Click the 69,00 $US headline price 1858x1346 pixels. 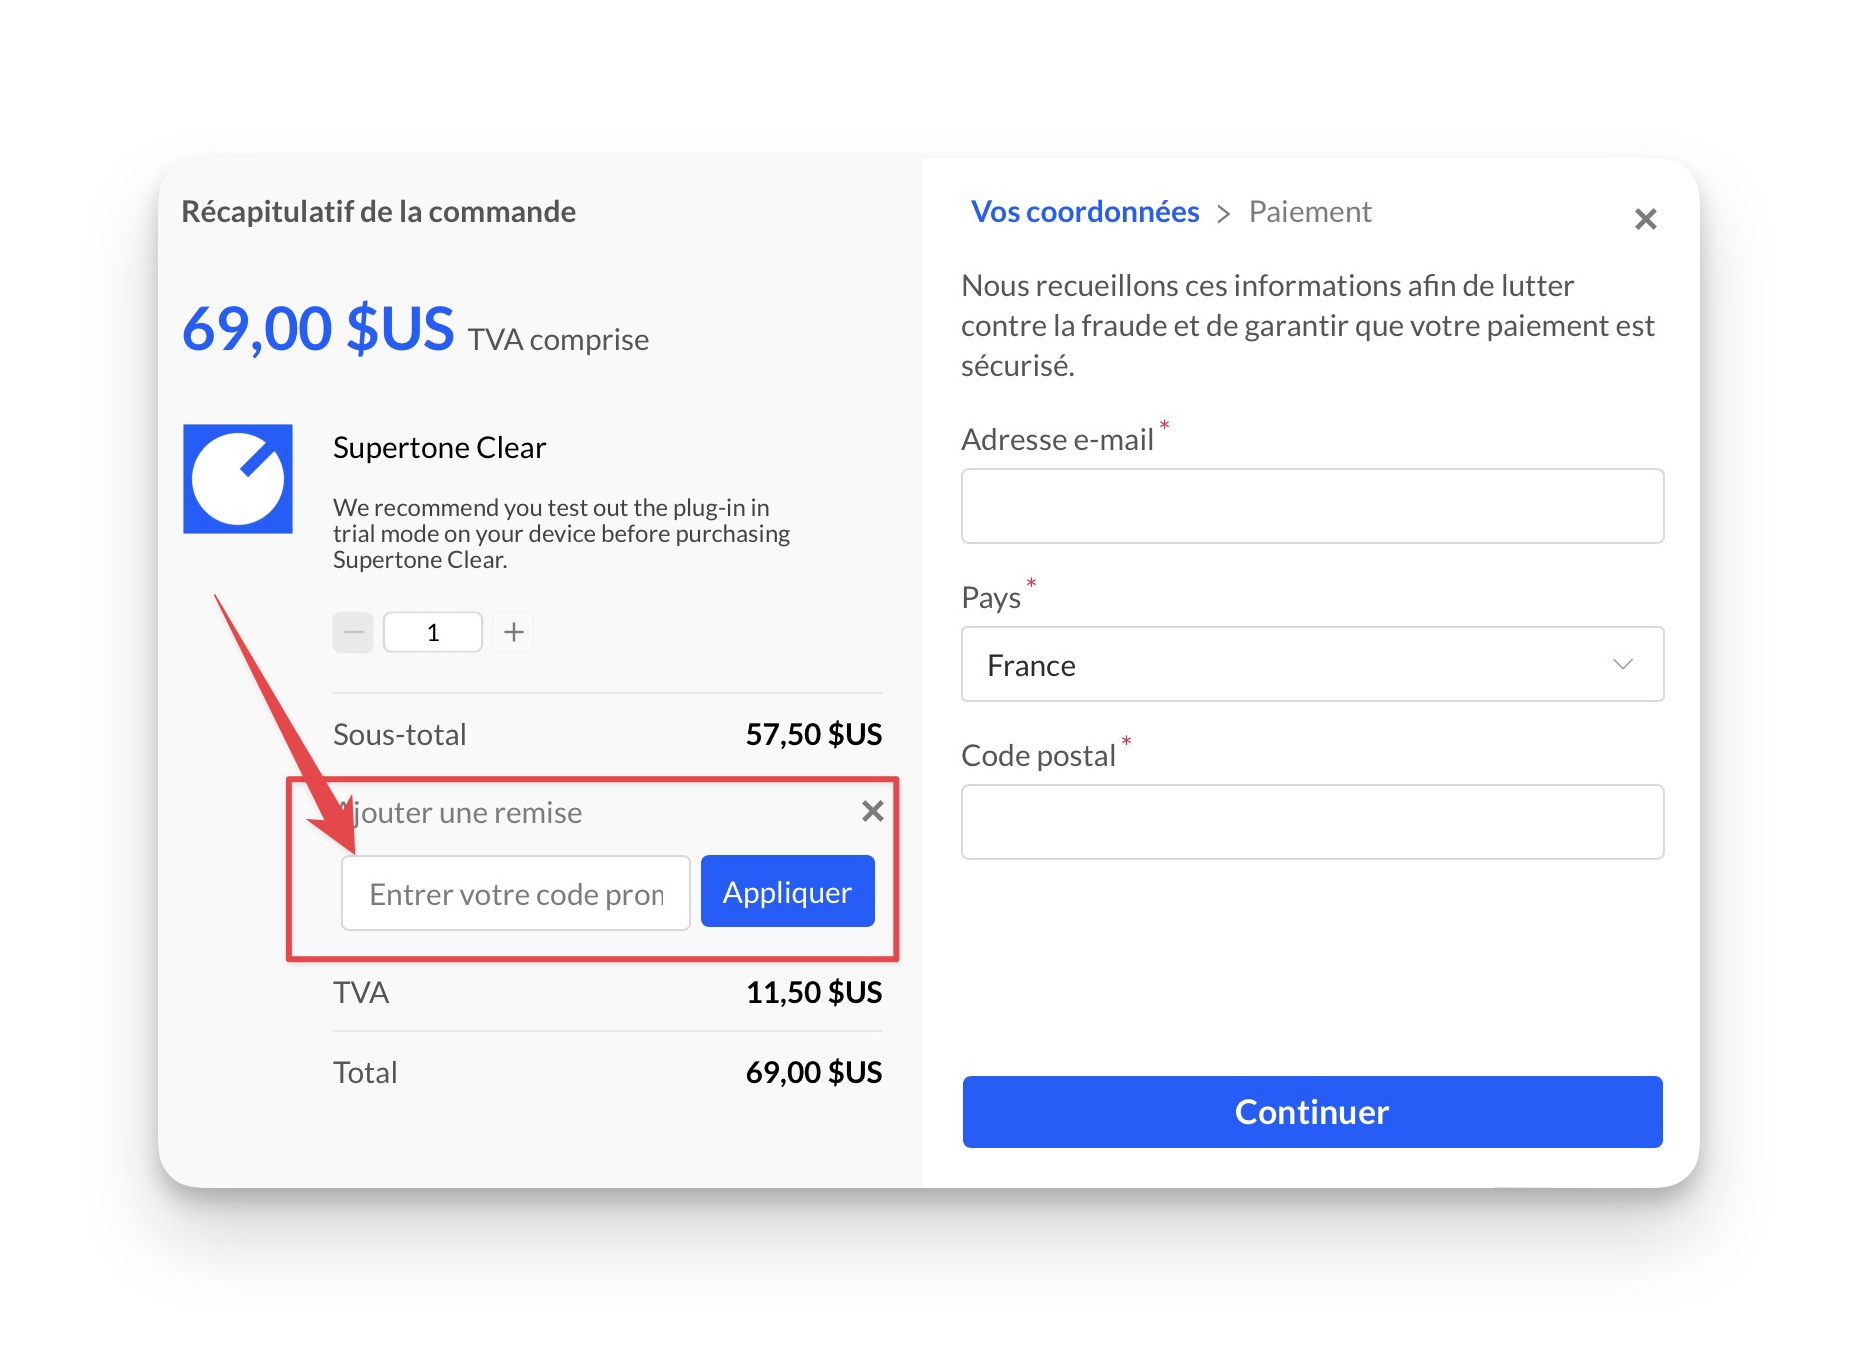point(318,329)
